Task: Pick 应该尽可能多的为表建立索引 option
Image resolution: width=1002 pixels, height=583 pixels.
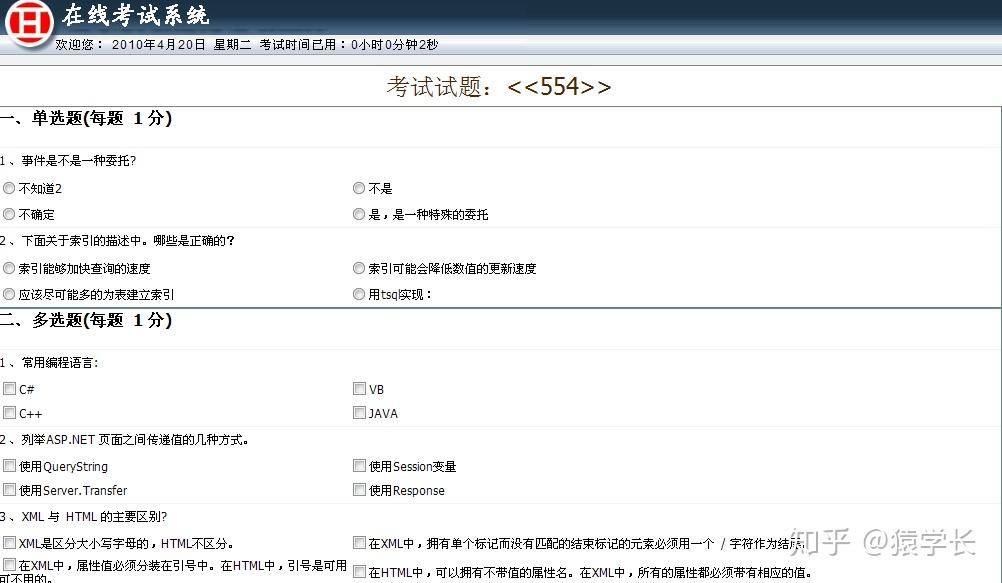Action: 9,294
